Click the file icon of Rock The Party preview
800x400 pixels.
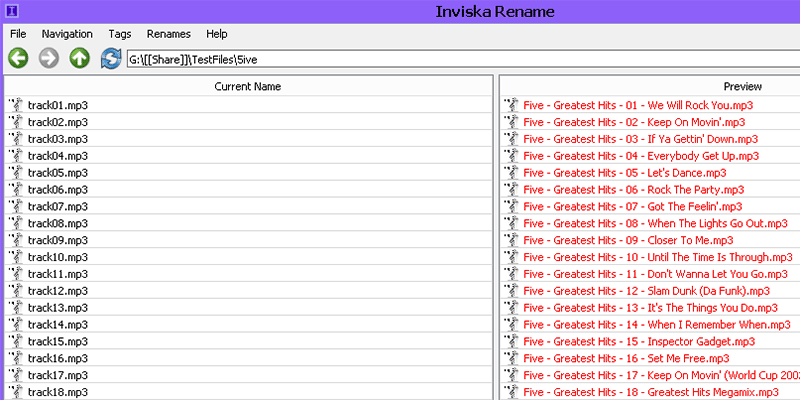(512, 189)
